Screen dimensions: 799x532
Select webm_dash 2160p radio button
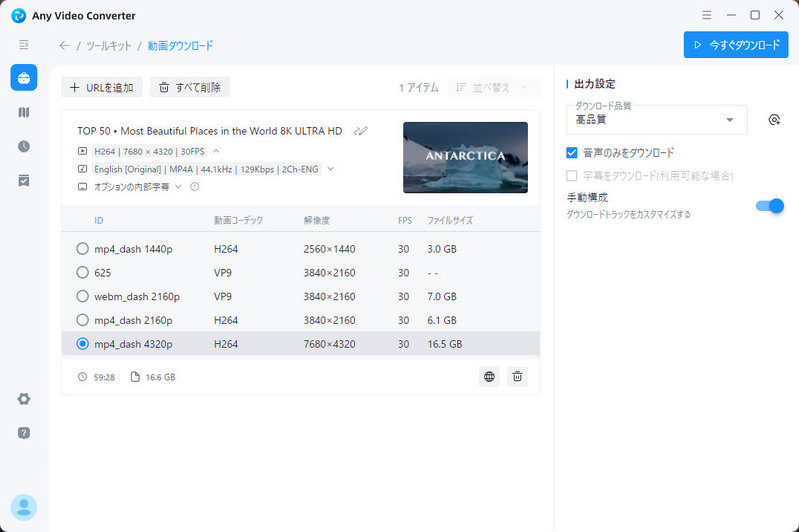coord(82,296)
